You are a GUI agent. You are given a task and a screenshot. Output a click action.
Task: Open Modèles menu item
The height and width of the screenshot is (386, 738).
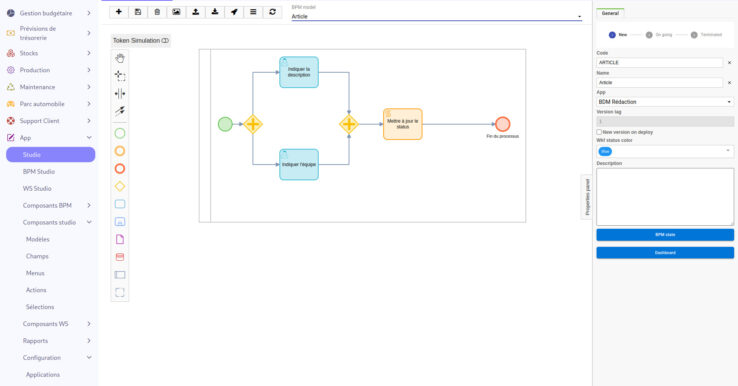pyautogui.click(x=38, y=239)
